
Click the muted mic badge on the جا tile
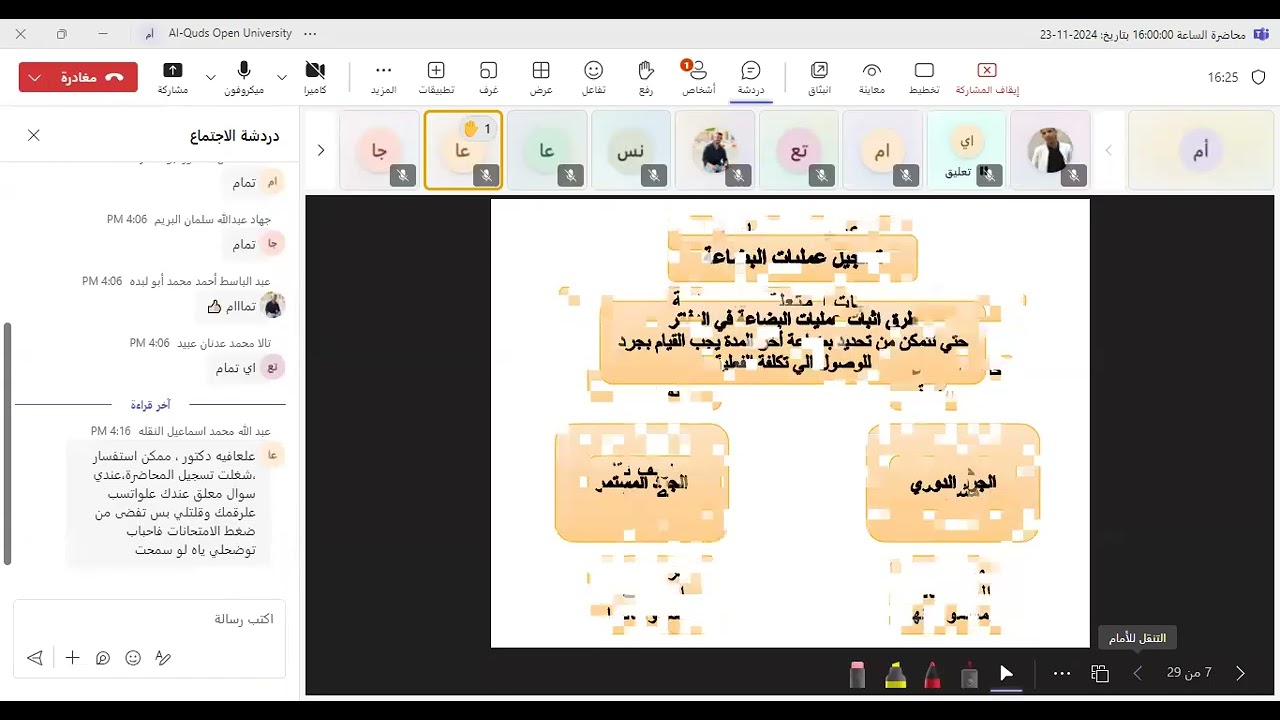pos(403,175)
